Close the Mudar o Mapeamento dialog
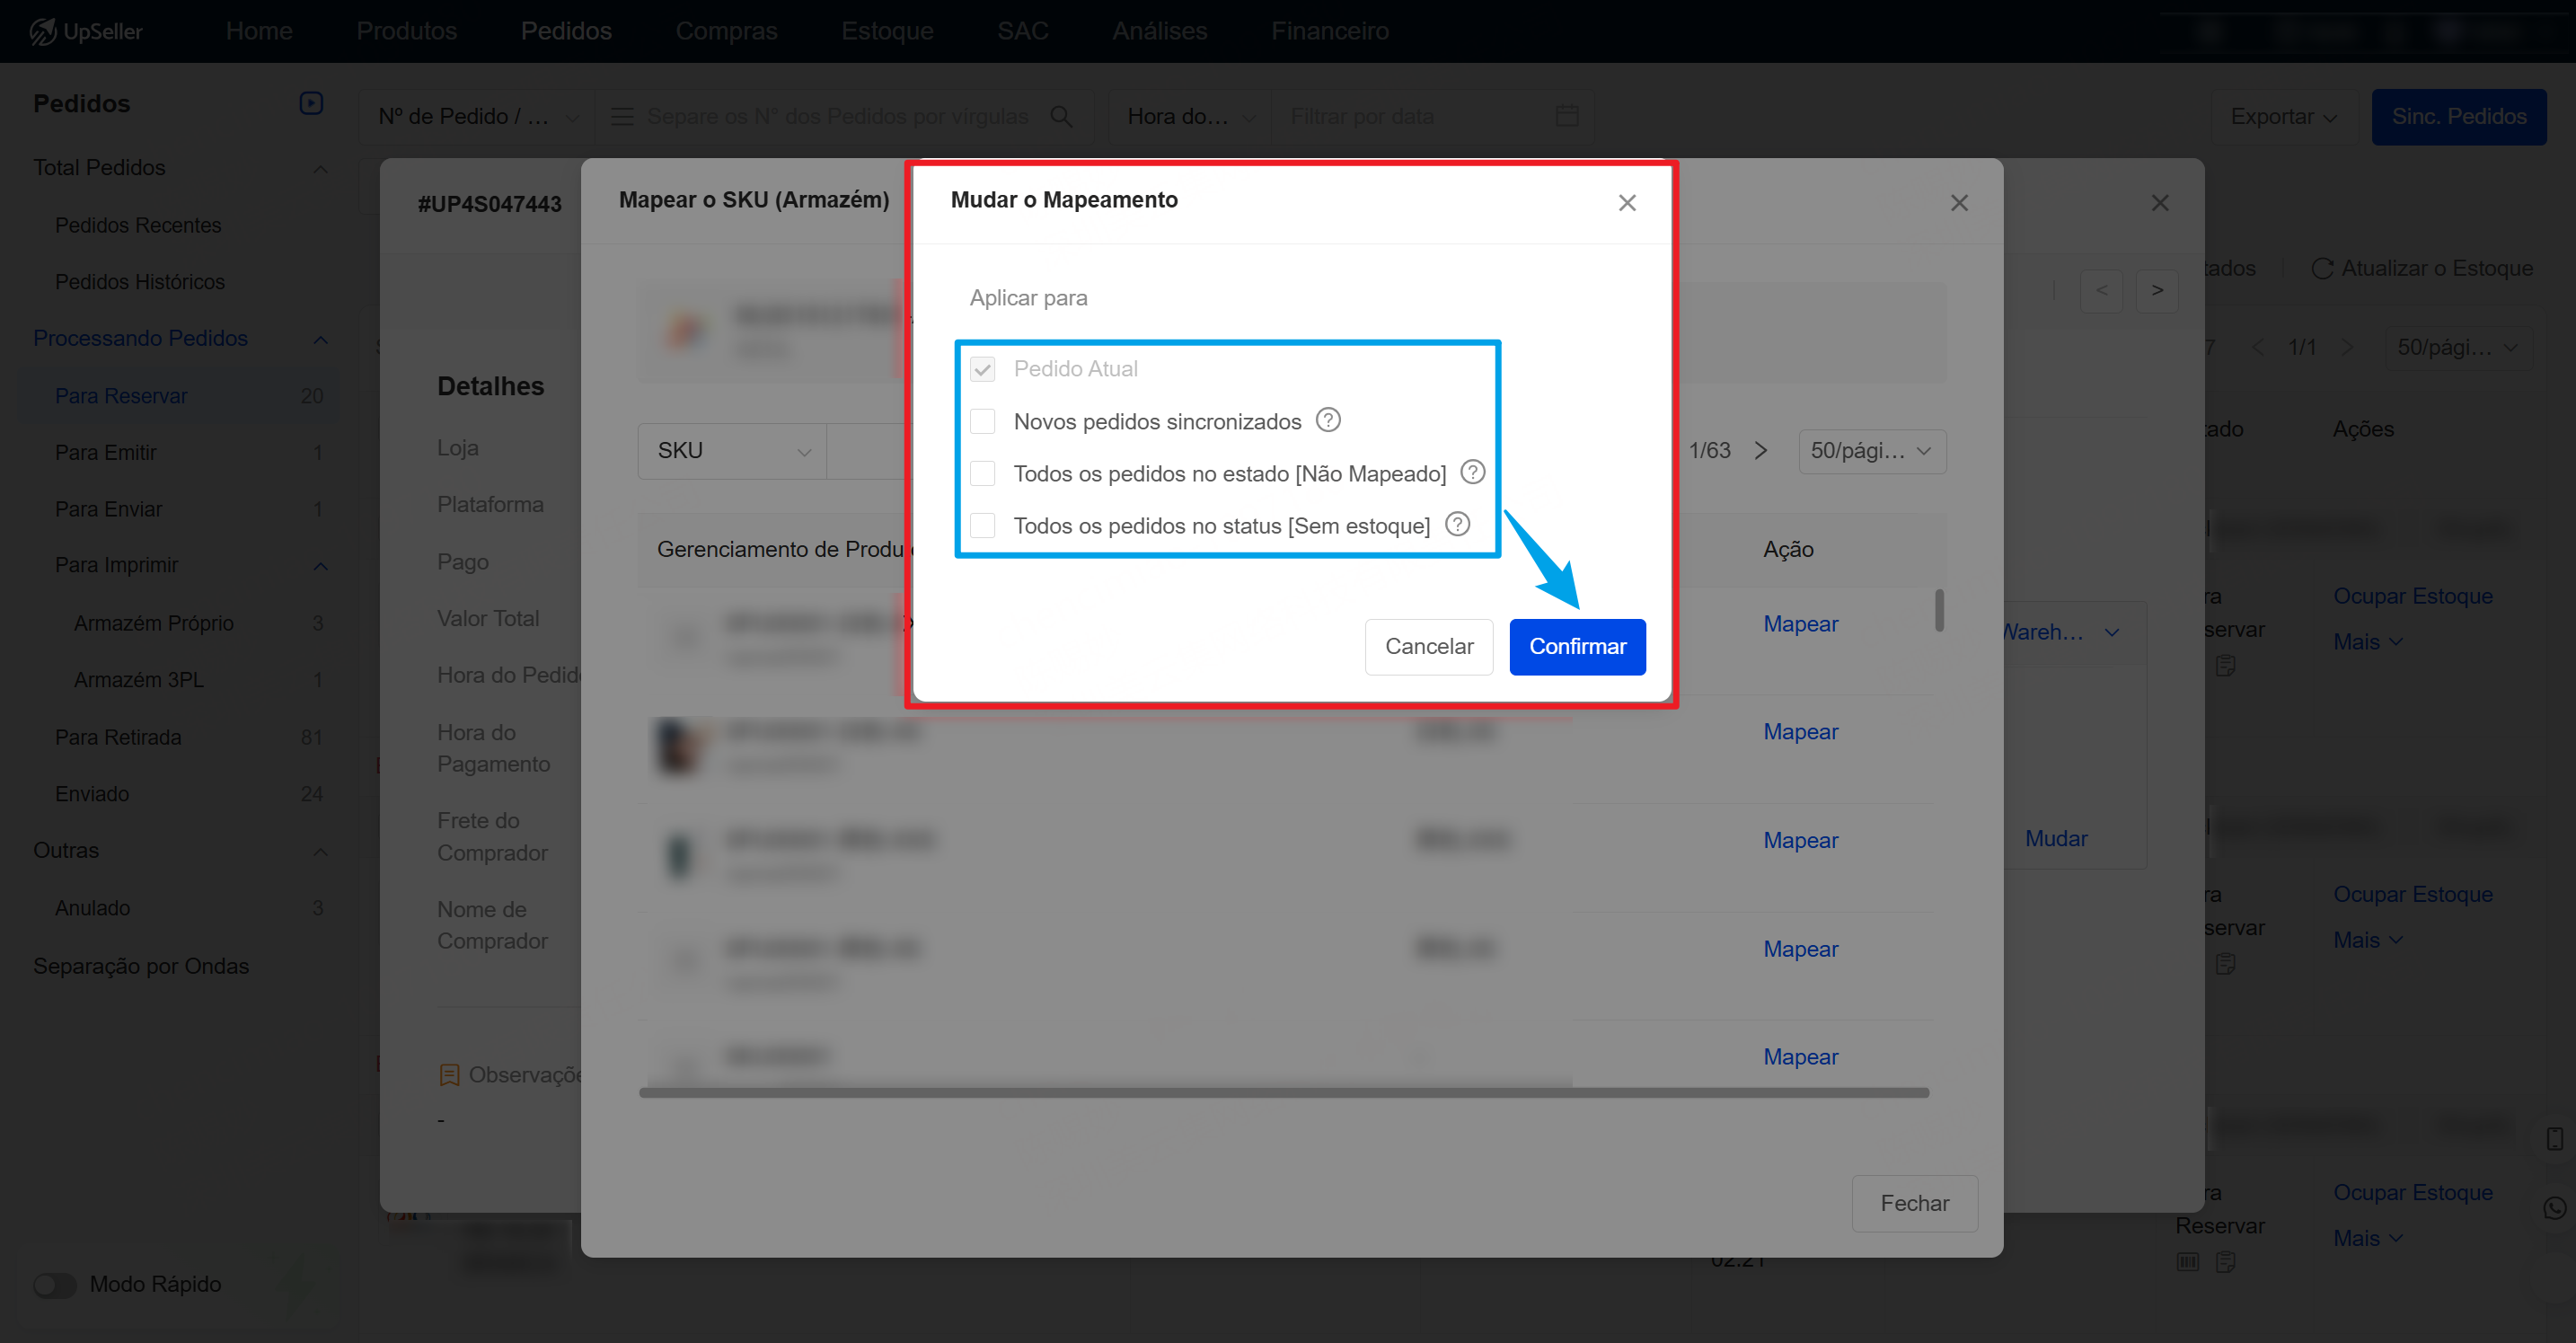 click(x=1627, y=203)
